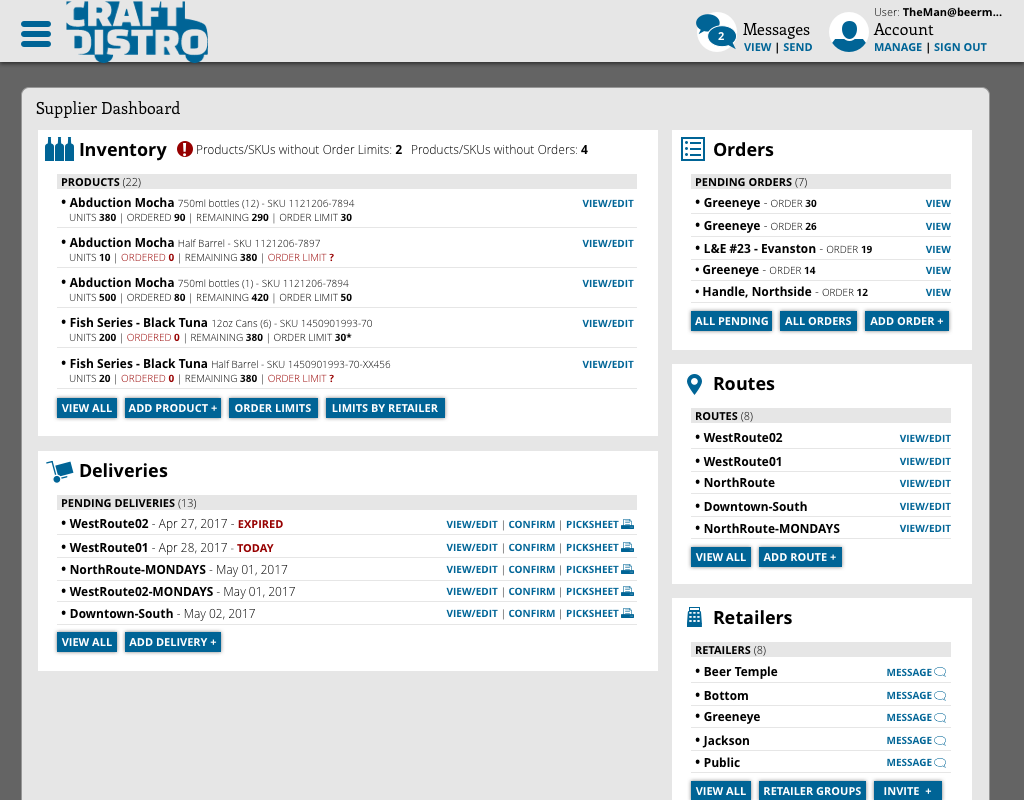The width and height of the screenshot is (1024, 800).
Task: Click the Messages speech bubble icon
Action: click(x=713, y=31)
